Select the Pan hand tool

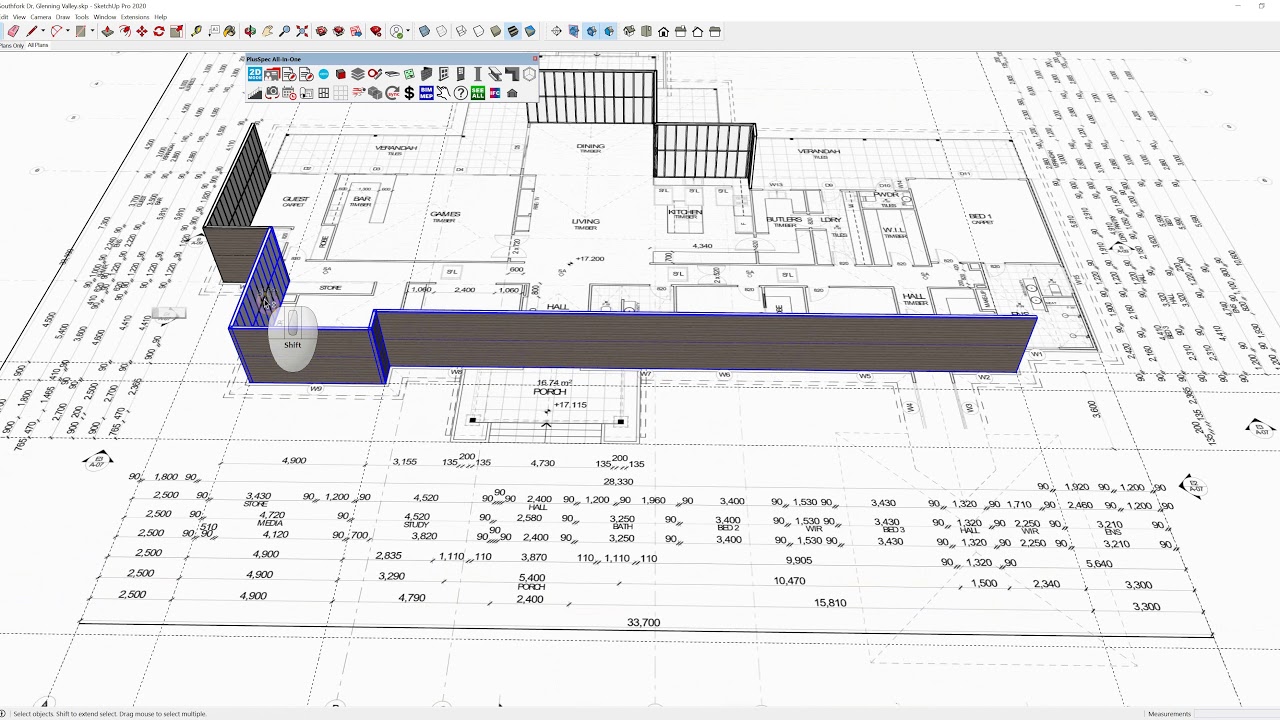[268, 32]
